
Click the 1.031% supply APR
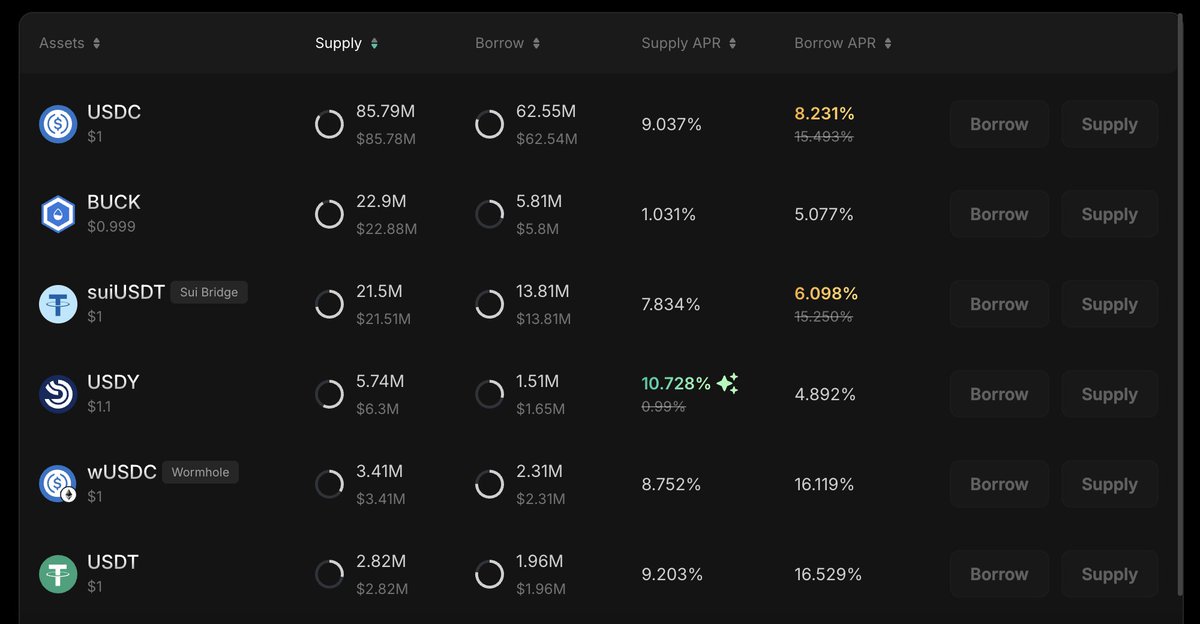point(668,214)
